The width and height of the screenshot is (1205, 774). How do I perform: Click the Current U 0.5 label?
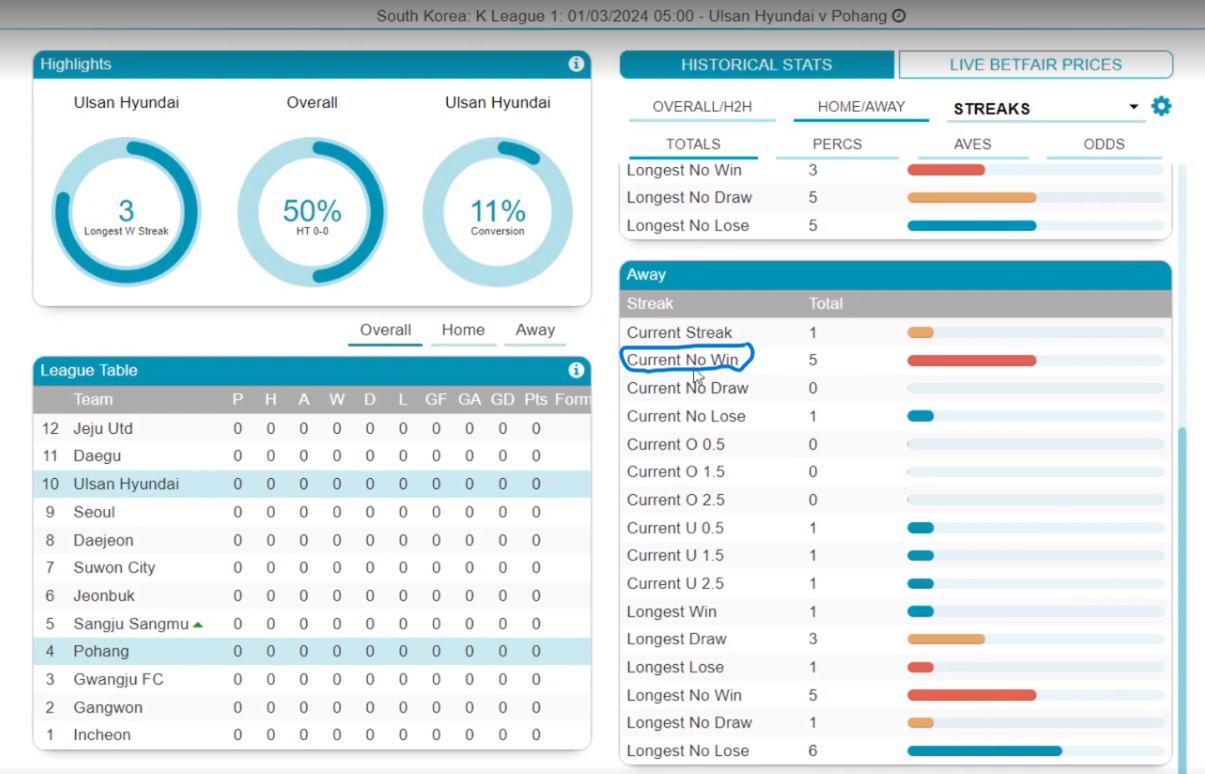[x=675, y=528]
